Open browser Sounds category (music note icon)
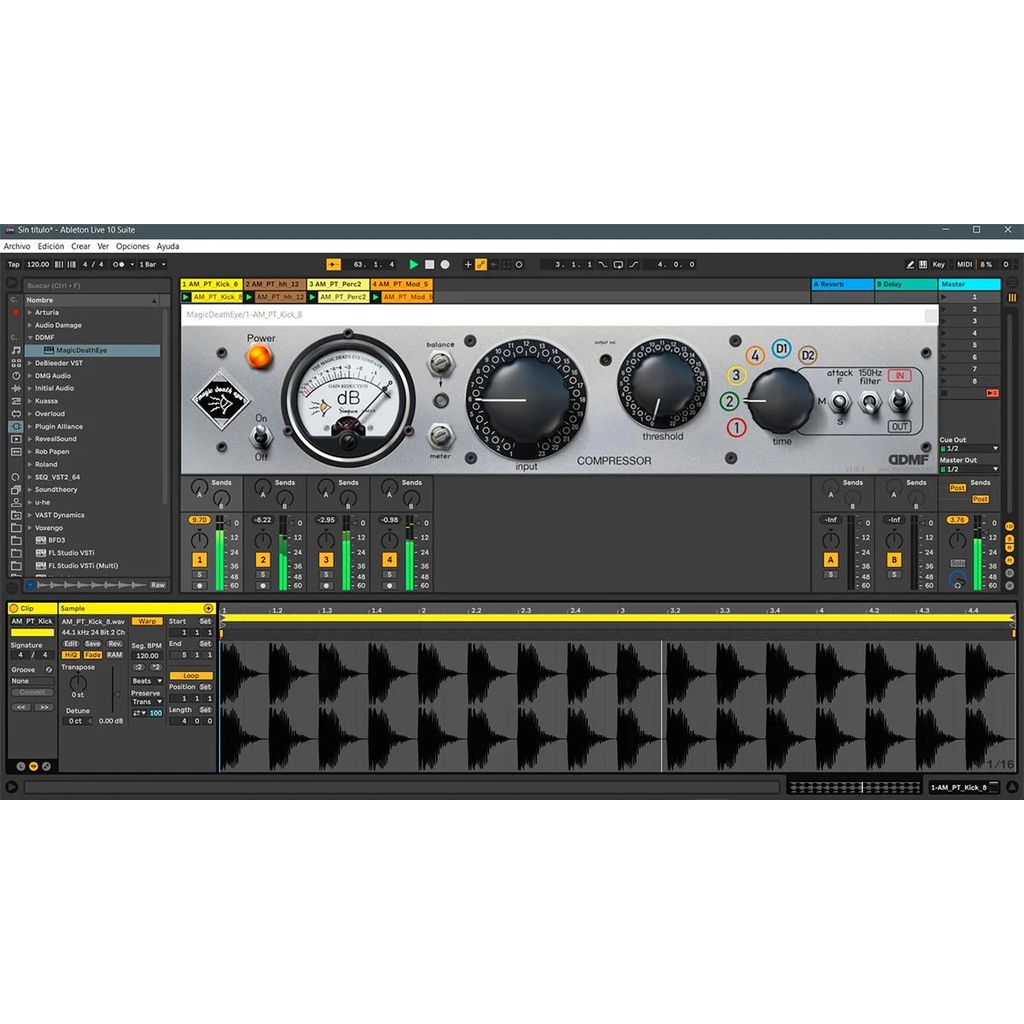Viewport: 1024px width, 1024px height. (16, 350)
